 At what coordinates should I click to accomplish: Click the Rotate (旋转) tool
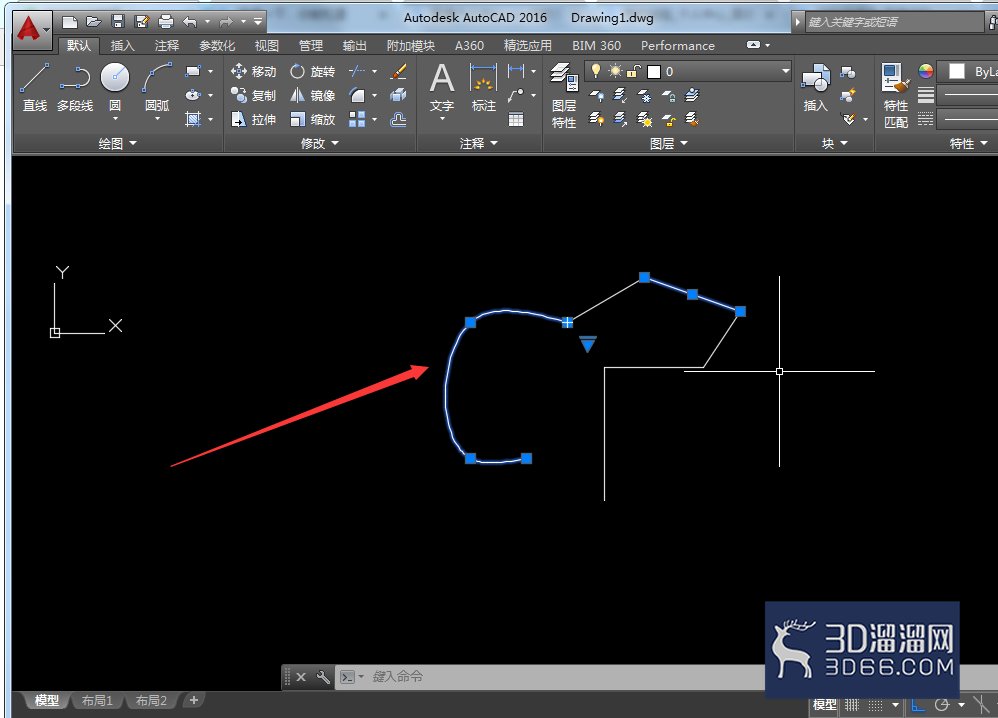(x=313, y=71)
